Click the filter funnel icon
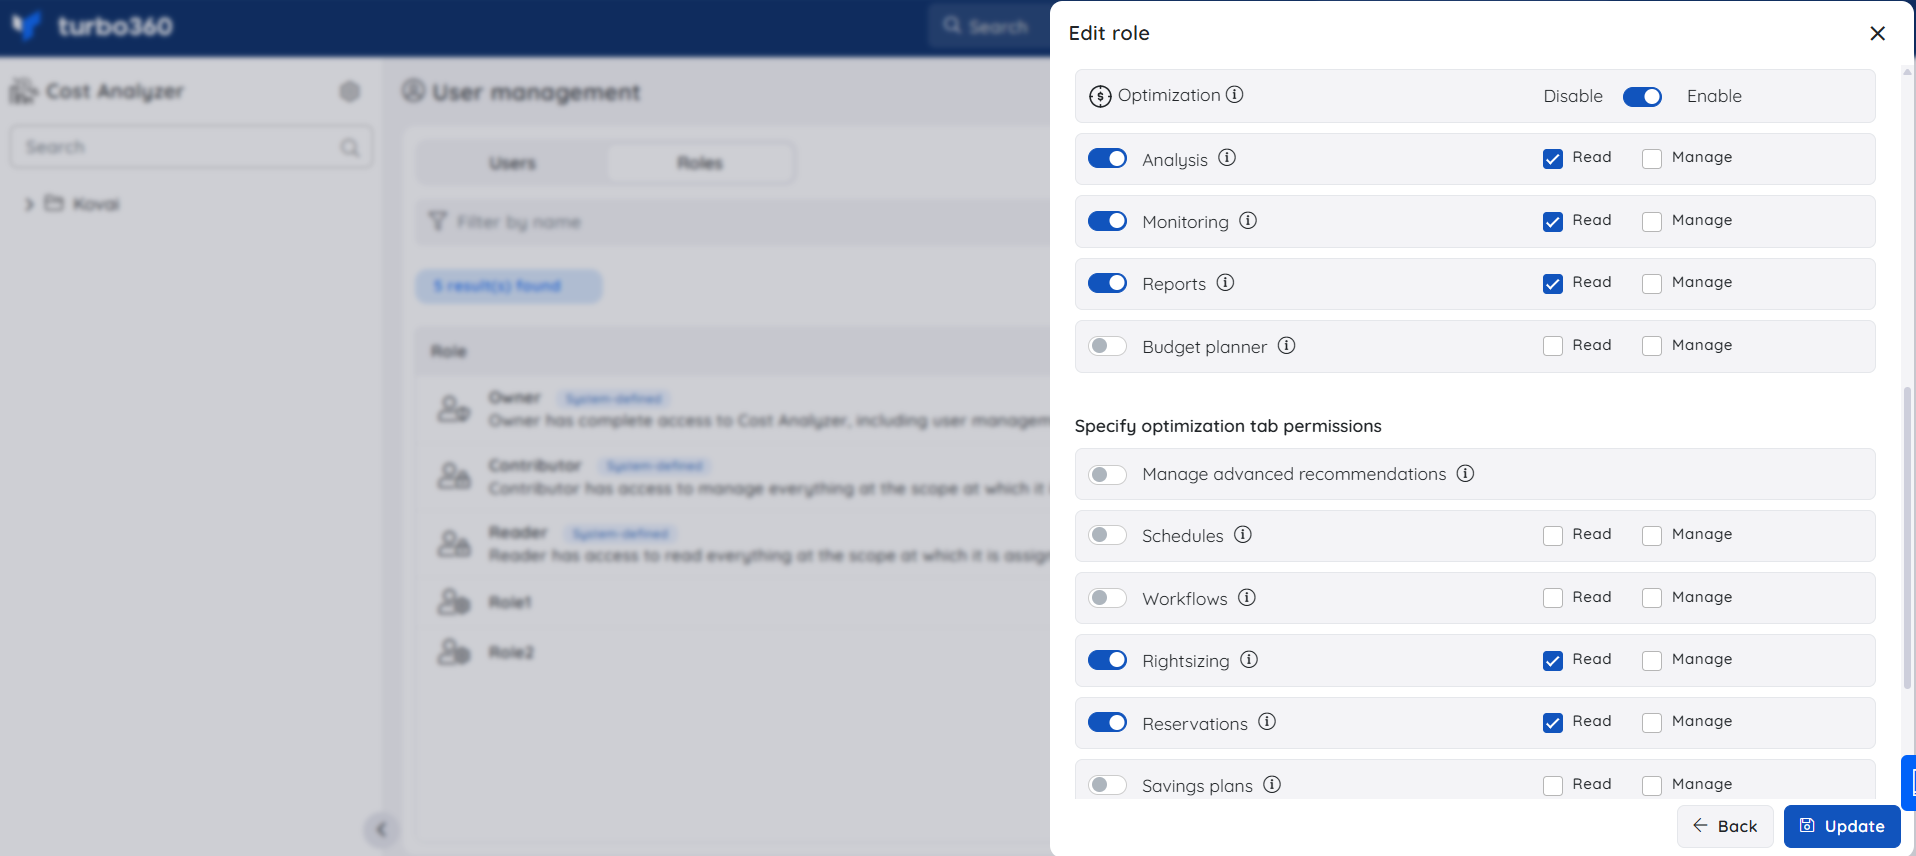 tap(437, 221)
